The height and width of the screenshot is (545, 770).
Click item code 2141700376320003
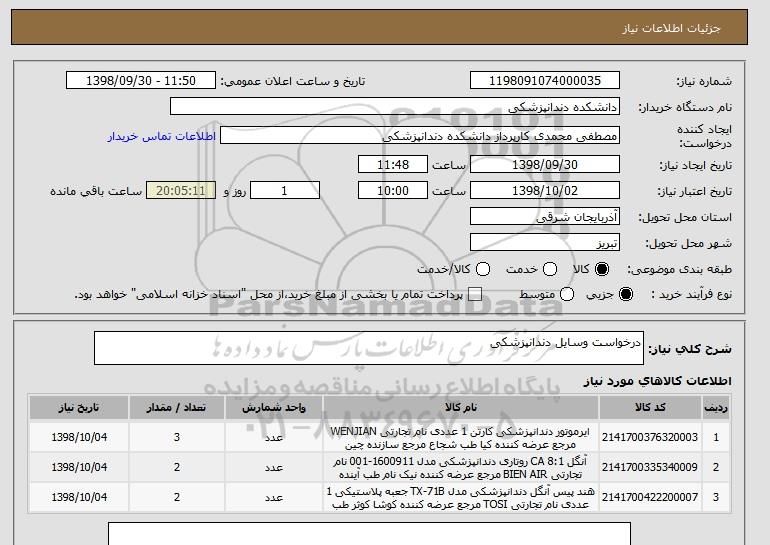[650, 437]
